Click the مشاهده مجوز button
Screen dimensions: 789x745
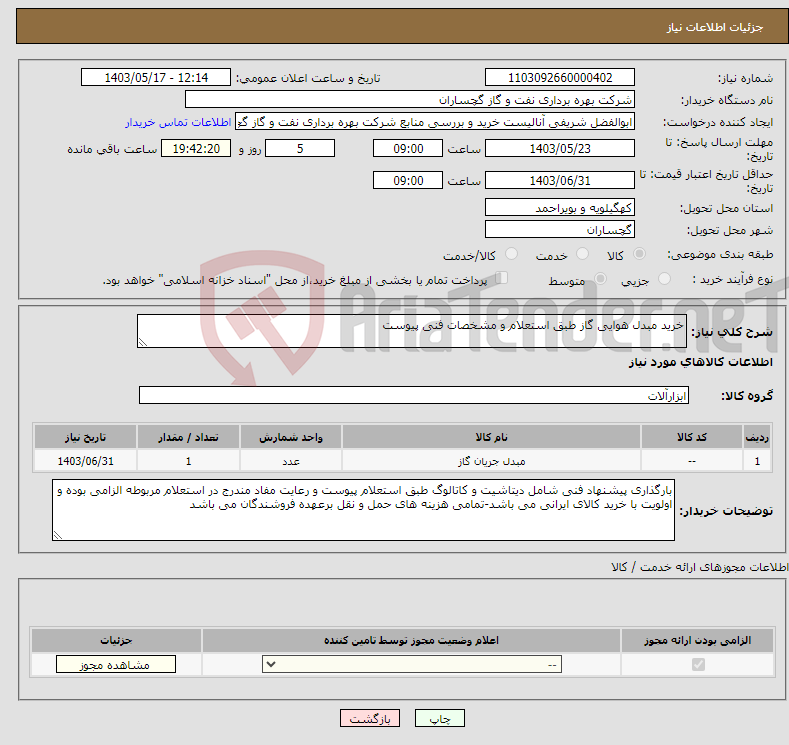point(116,665)
